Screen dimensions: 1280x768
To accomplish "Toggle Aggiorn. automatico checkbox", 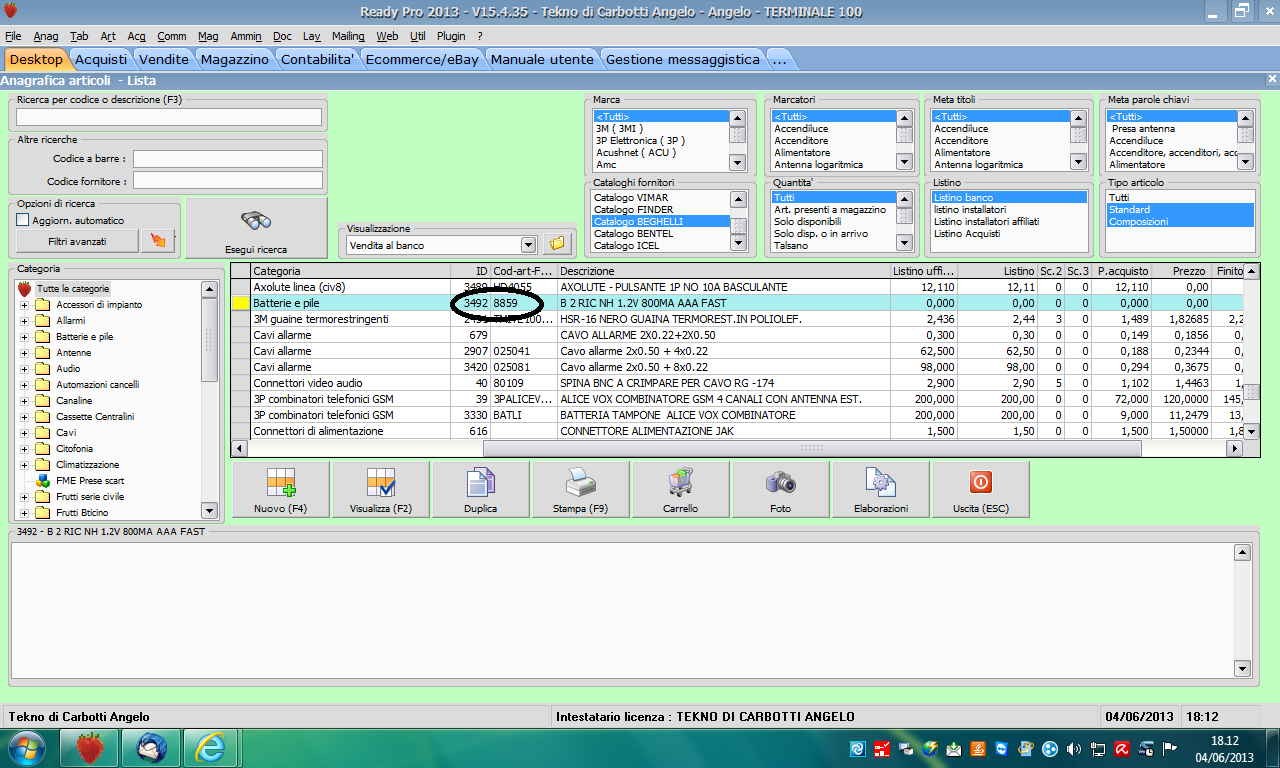I will [x=23, y=220].
